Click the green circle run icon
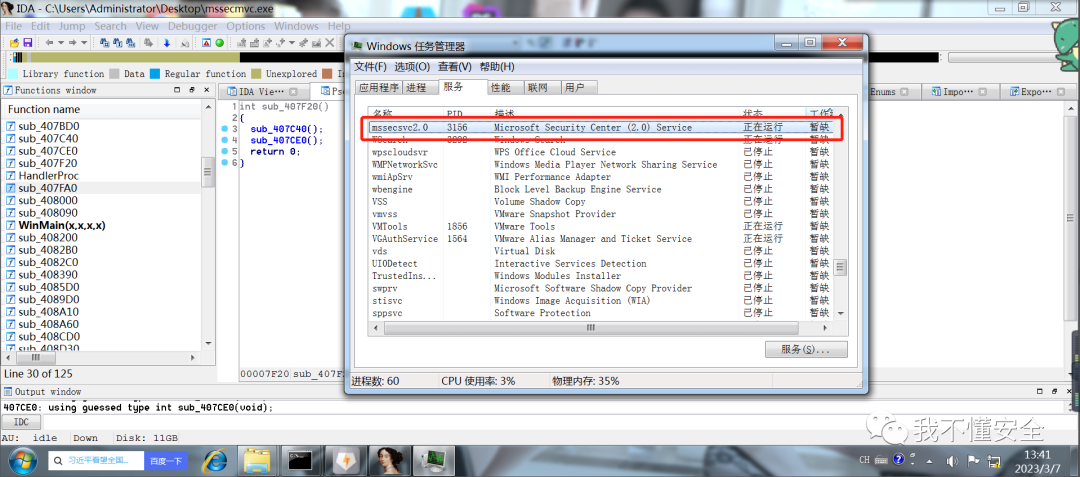1080x477 pixels. coord(220,43)
